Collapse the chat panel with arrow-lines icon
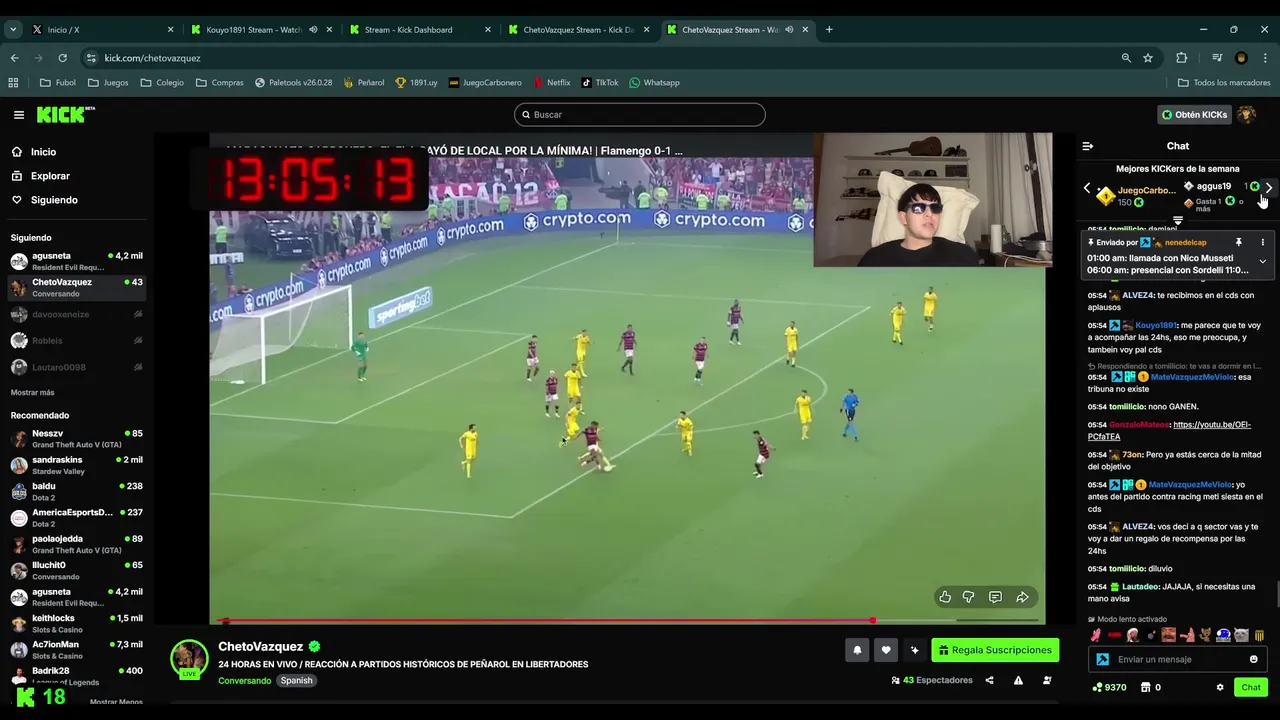The image size is (1280, 720). 1088,146
